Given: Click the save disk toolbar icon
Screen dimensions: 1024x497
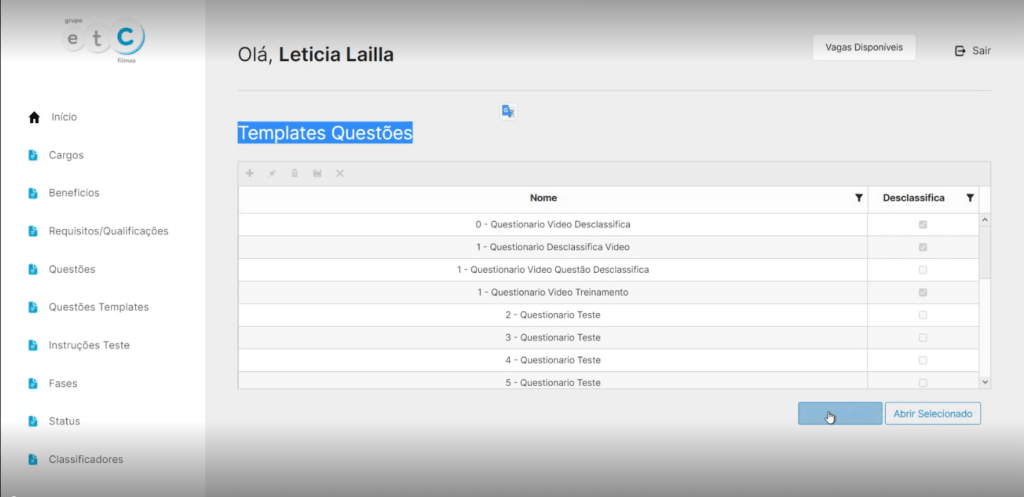Looking at the screenshot, I should [317, 174].
